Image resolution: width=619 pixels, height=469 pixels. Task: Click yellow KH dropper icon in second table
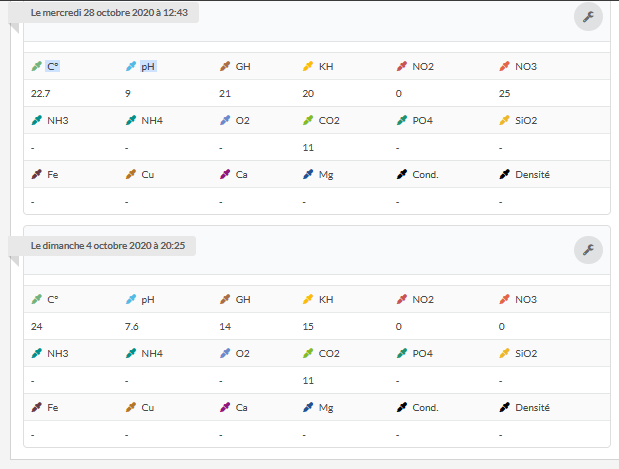coord(308,299)
